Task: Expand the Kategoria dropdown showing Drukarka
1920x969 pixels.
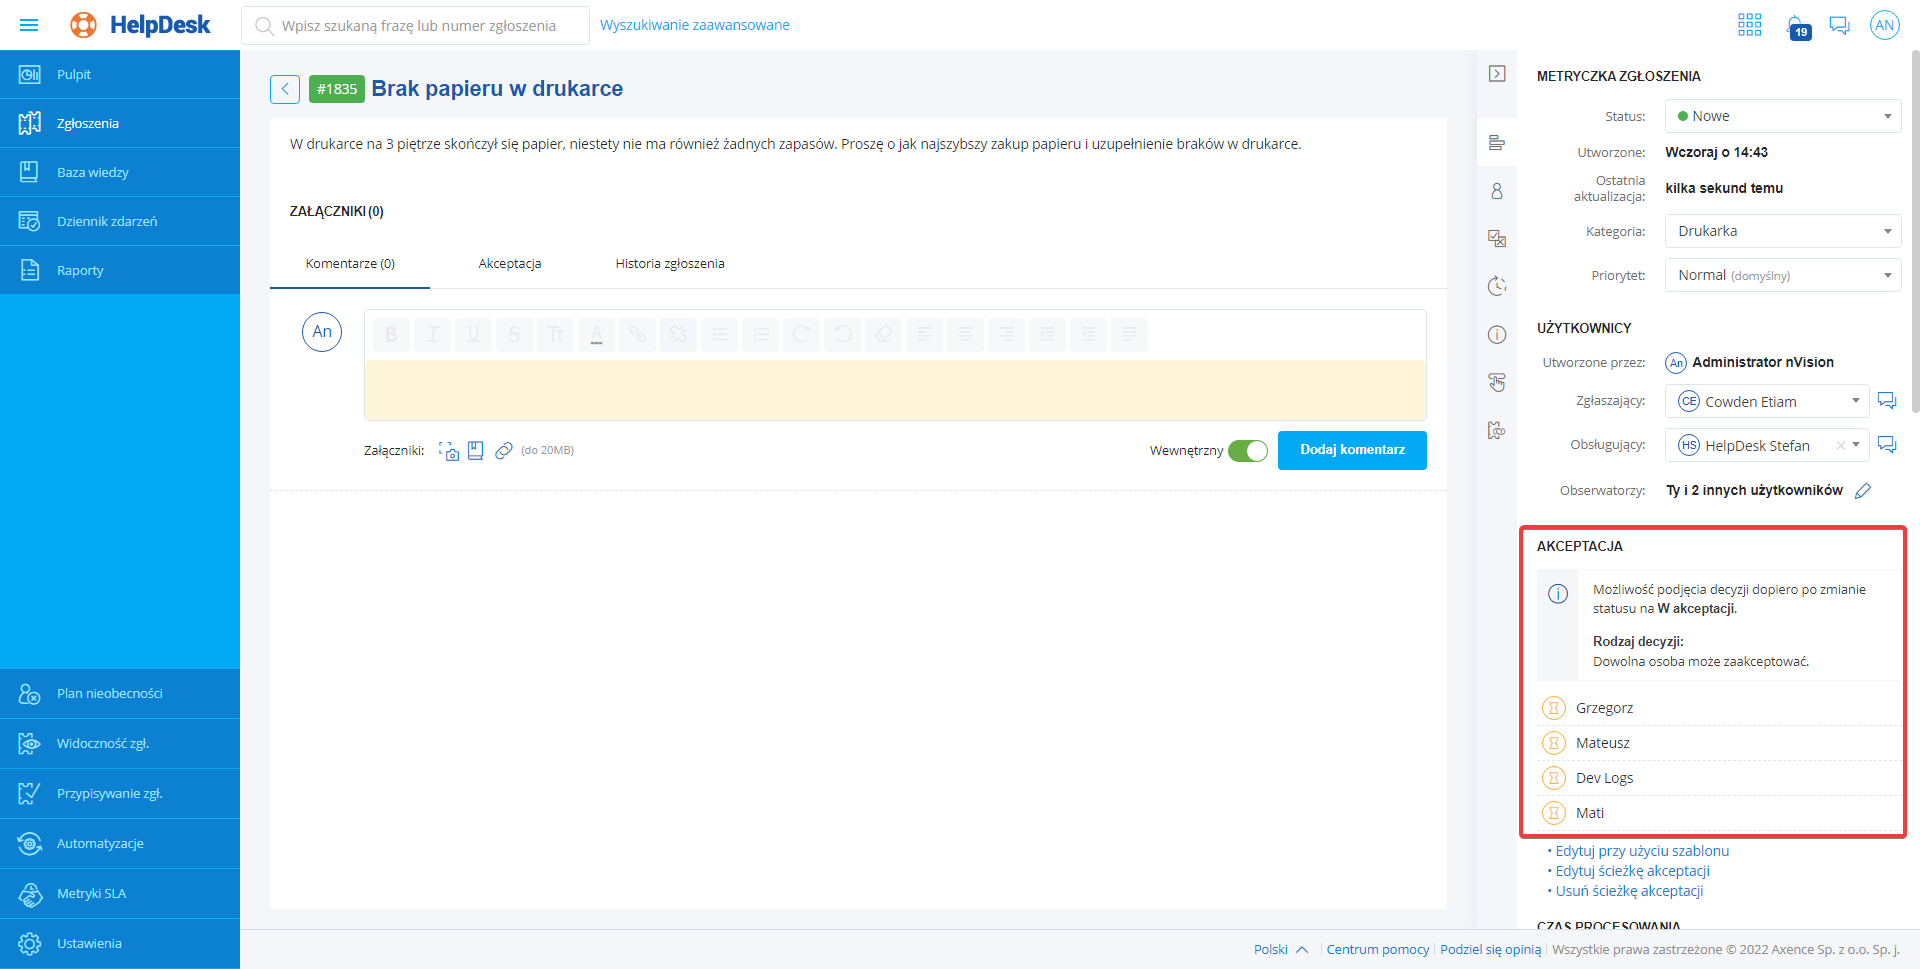Action: [x=1782, y=231]
